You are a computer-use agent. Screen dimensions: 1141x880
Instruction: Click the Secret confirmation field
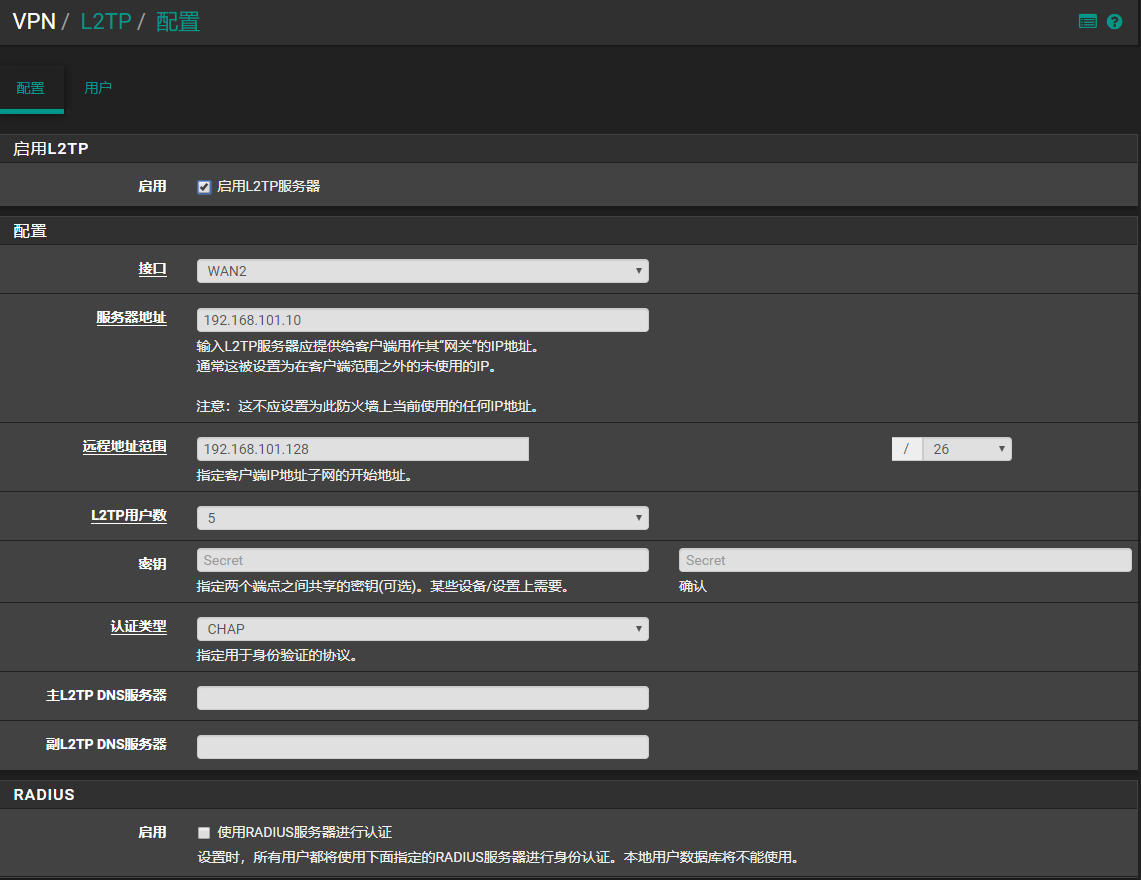(904, 560)
